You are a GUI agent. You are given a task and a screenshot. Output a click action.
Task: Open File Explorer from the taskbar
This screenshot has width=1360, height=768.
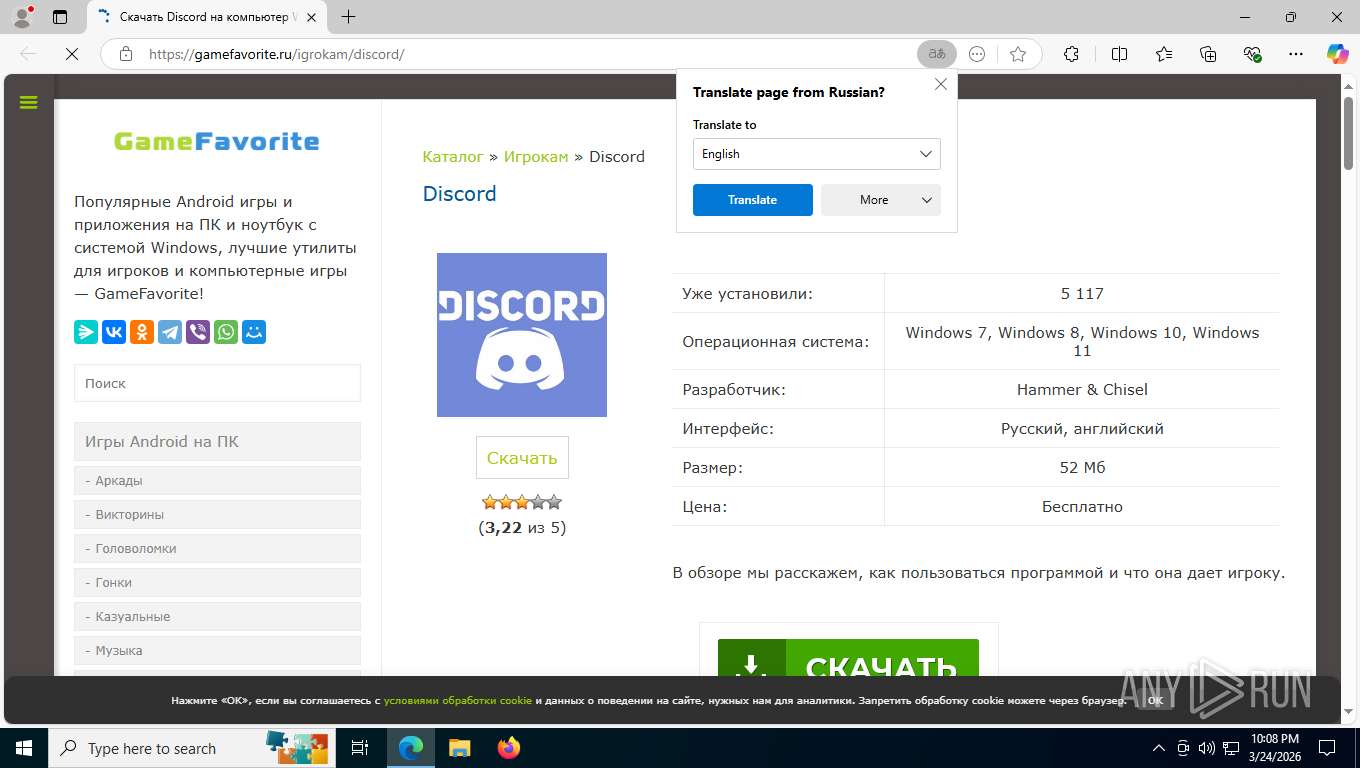459,748
